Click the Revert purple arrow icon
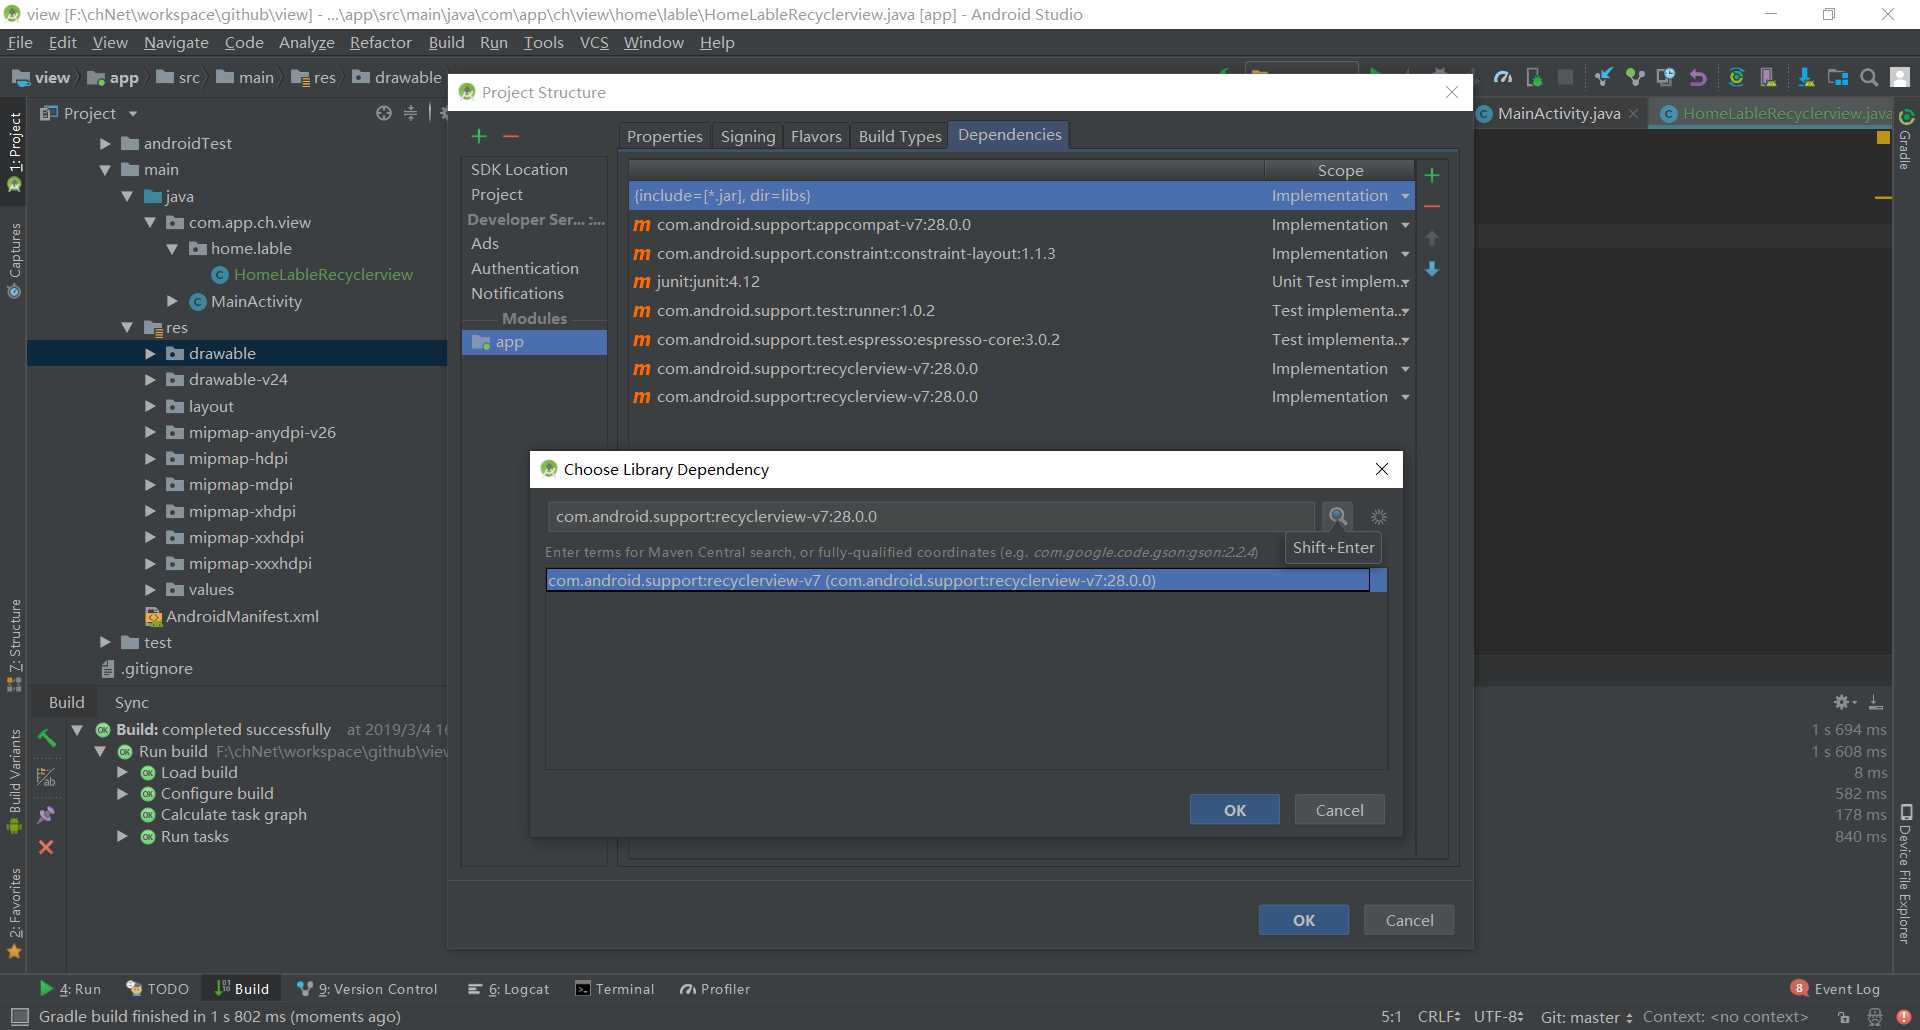This screenshot has height=1030, width=1920. pos(1698,77)
